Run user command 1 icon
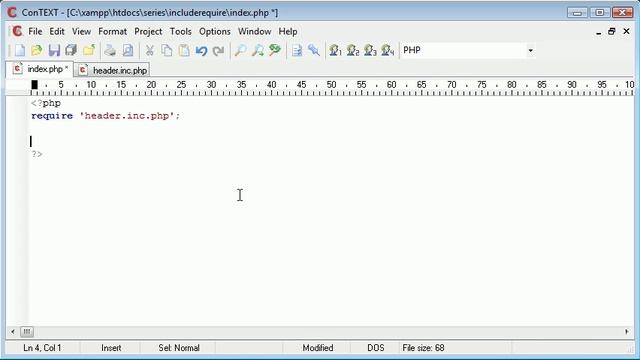The width and height of the screenshot is (640, 360). click(336, 51)
